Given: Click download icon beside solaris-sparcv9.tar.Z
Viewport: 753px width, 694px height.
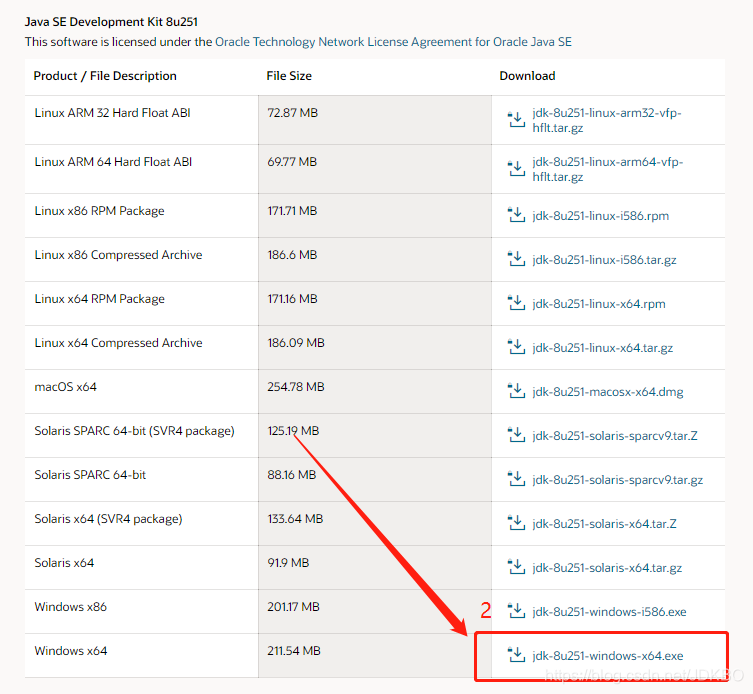Looking at the screenshot, I should pyautogui.click(x=517, y=435).
